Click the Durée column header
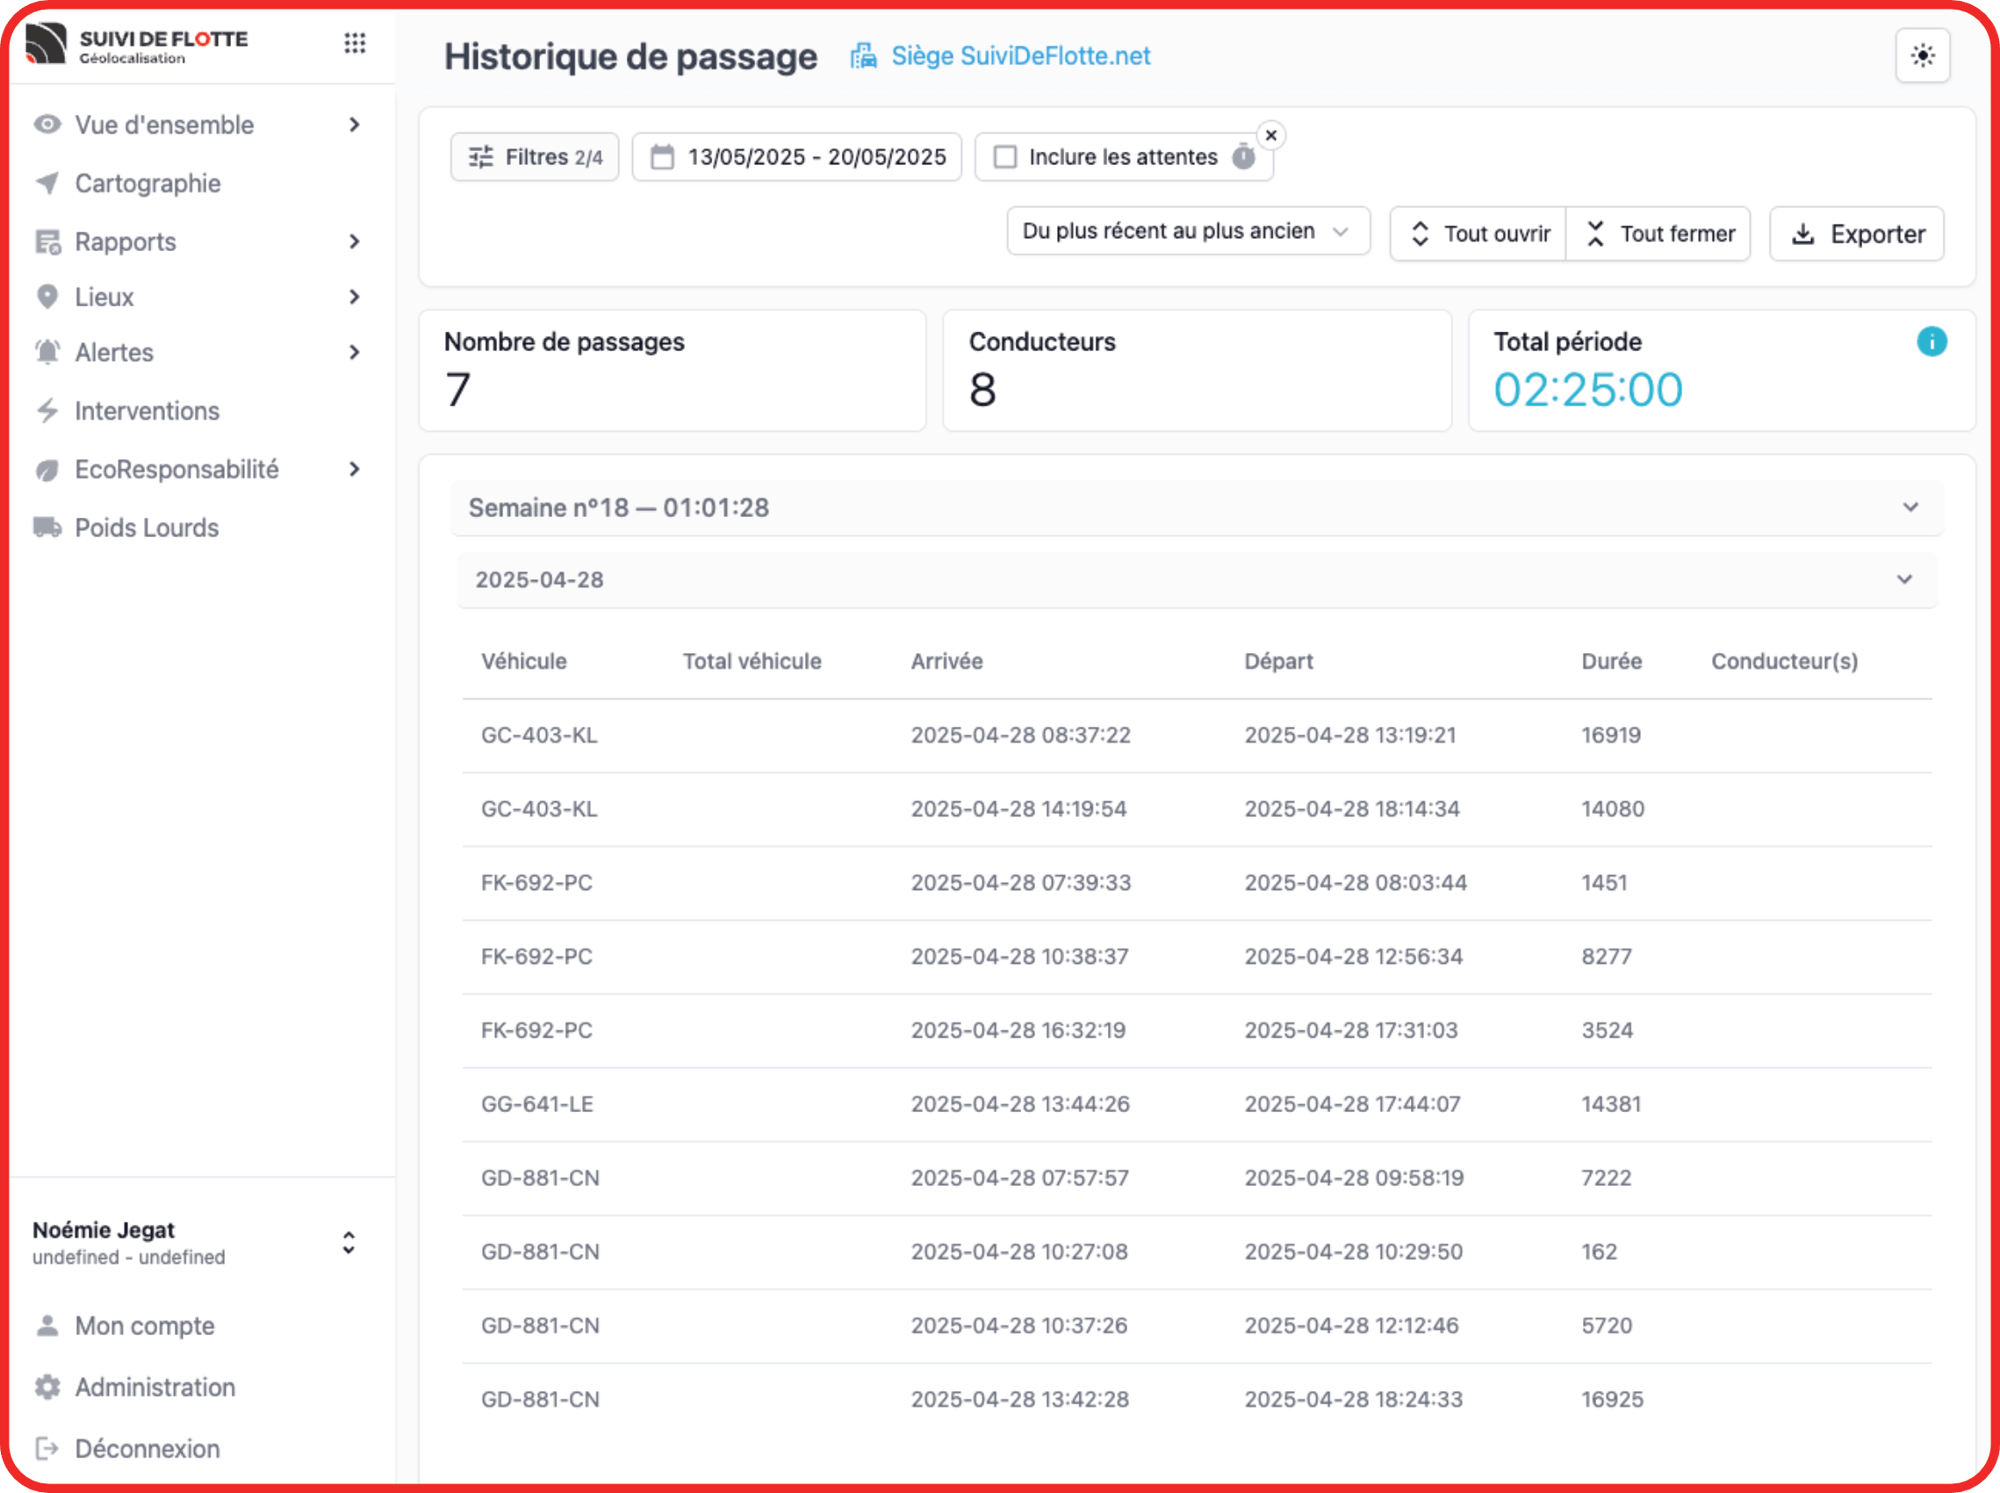 pos(1611,661)
